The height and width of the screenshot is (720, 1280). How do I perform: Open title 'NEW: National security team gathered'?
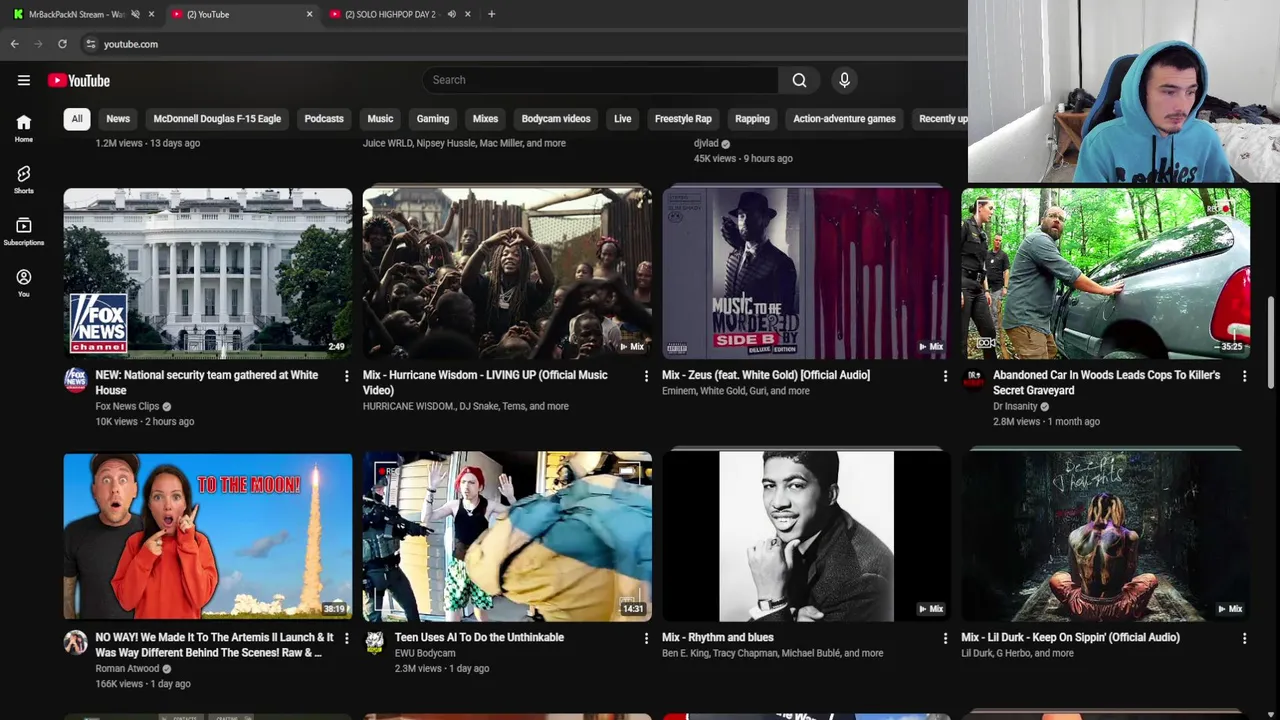pos(207,383)
